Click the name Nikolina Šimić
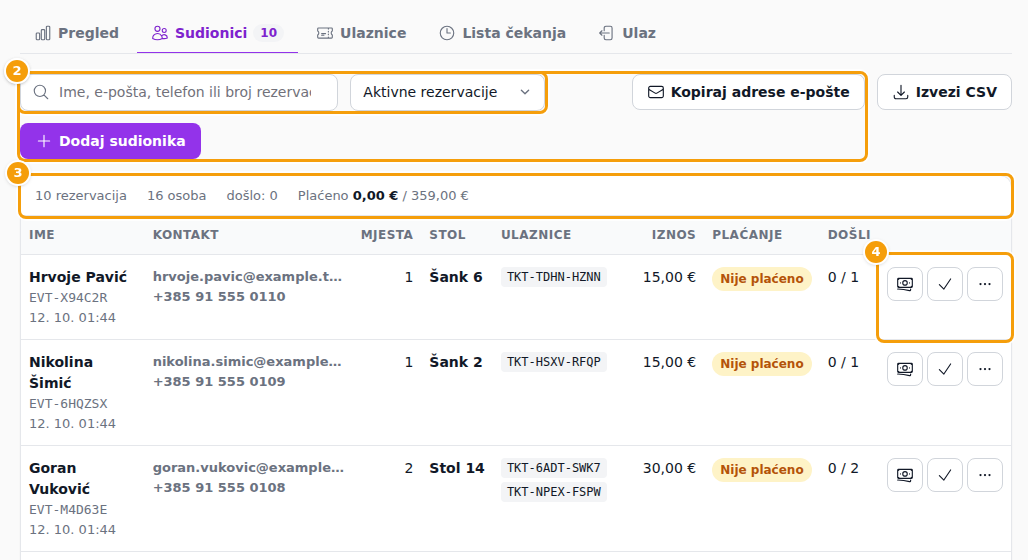 pos(61,372)
